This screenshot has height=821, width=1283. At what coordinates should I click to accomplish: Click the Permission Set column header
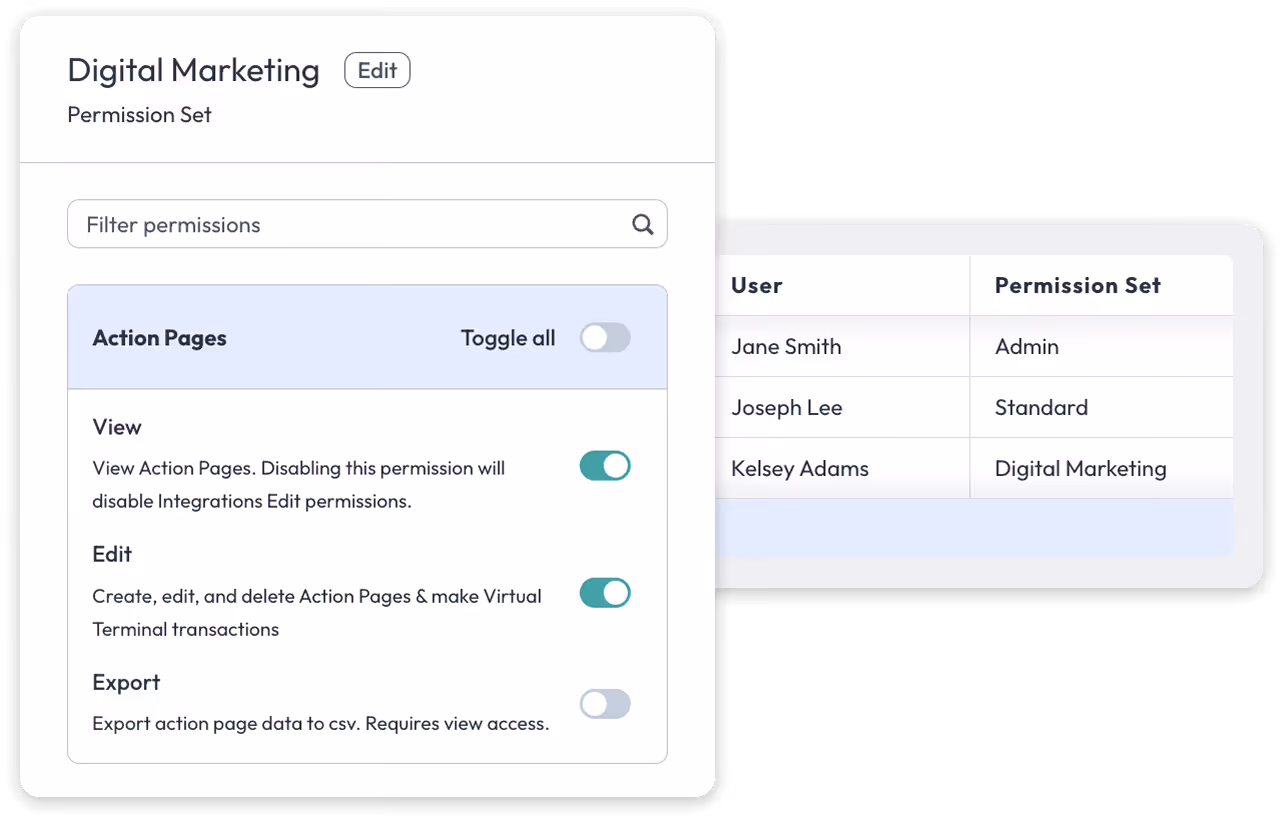(1077, 285)
